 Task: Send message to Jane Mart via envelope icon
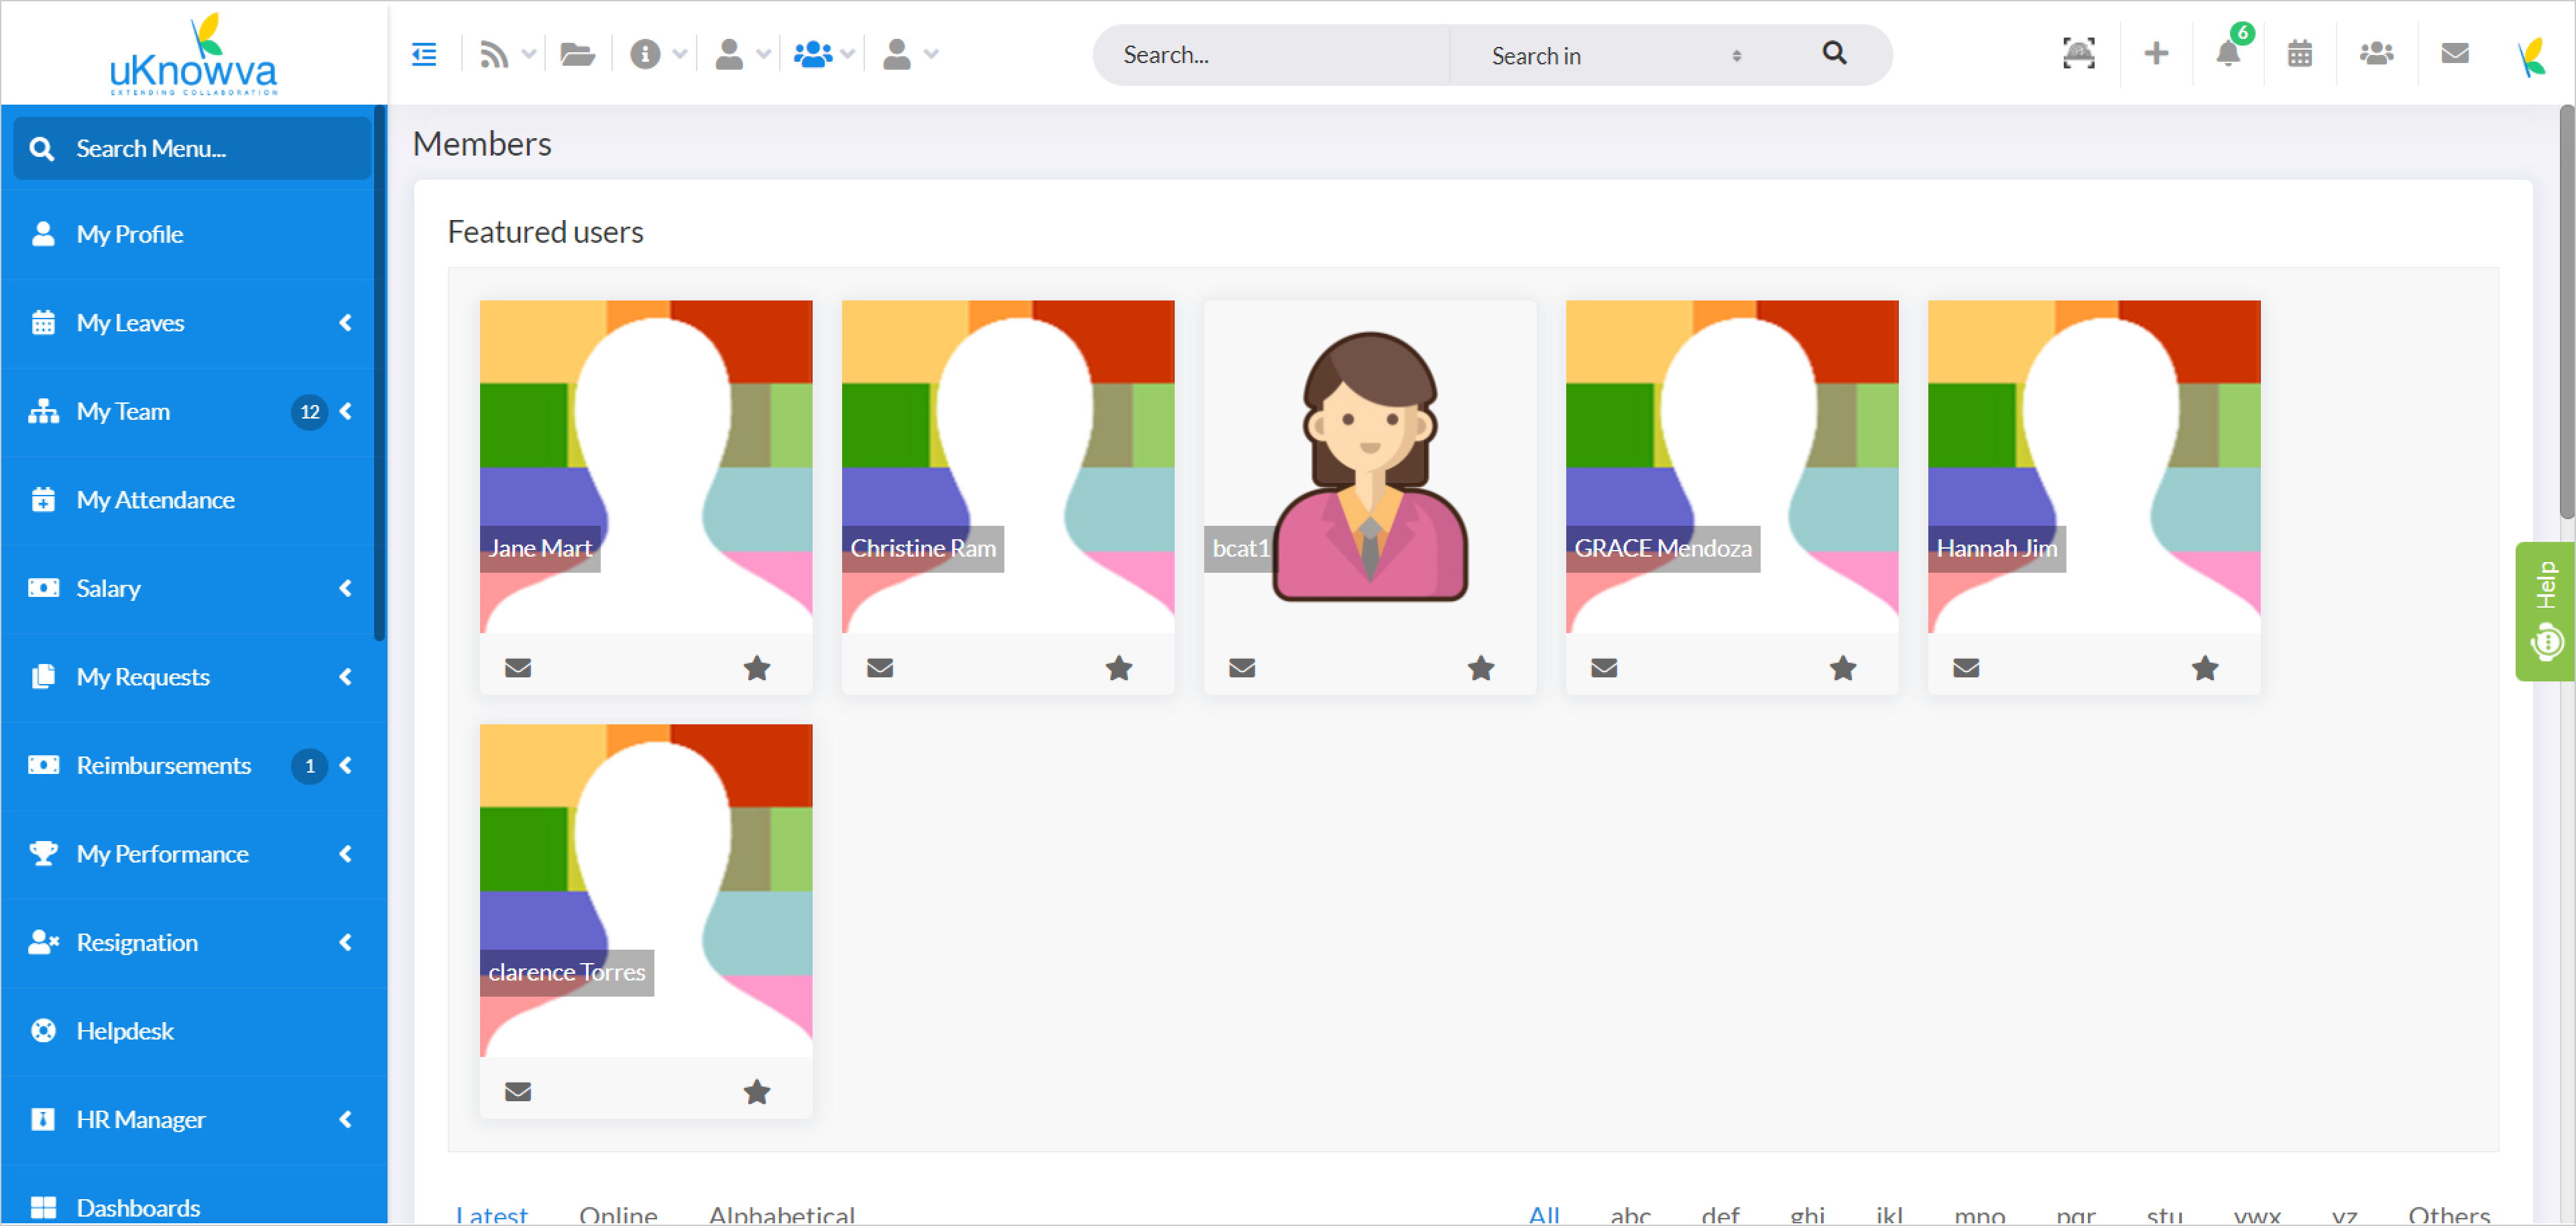[x=518, y=668]
